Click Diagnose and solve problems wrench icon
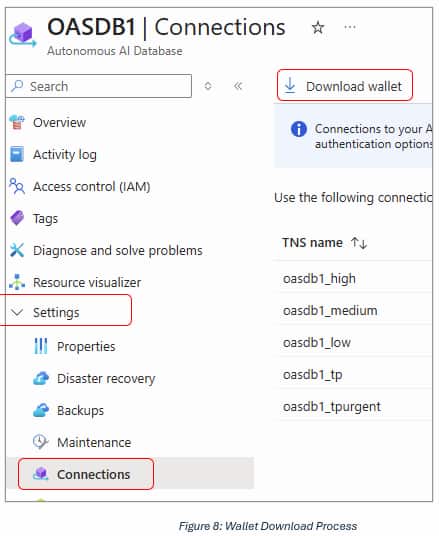Image resolution: width=439 pixels, height=536 pixels. coord(17,250)
